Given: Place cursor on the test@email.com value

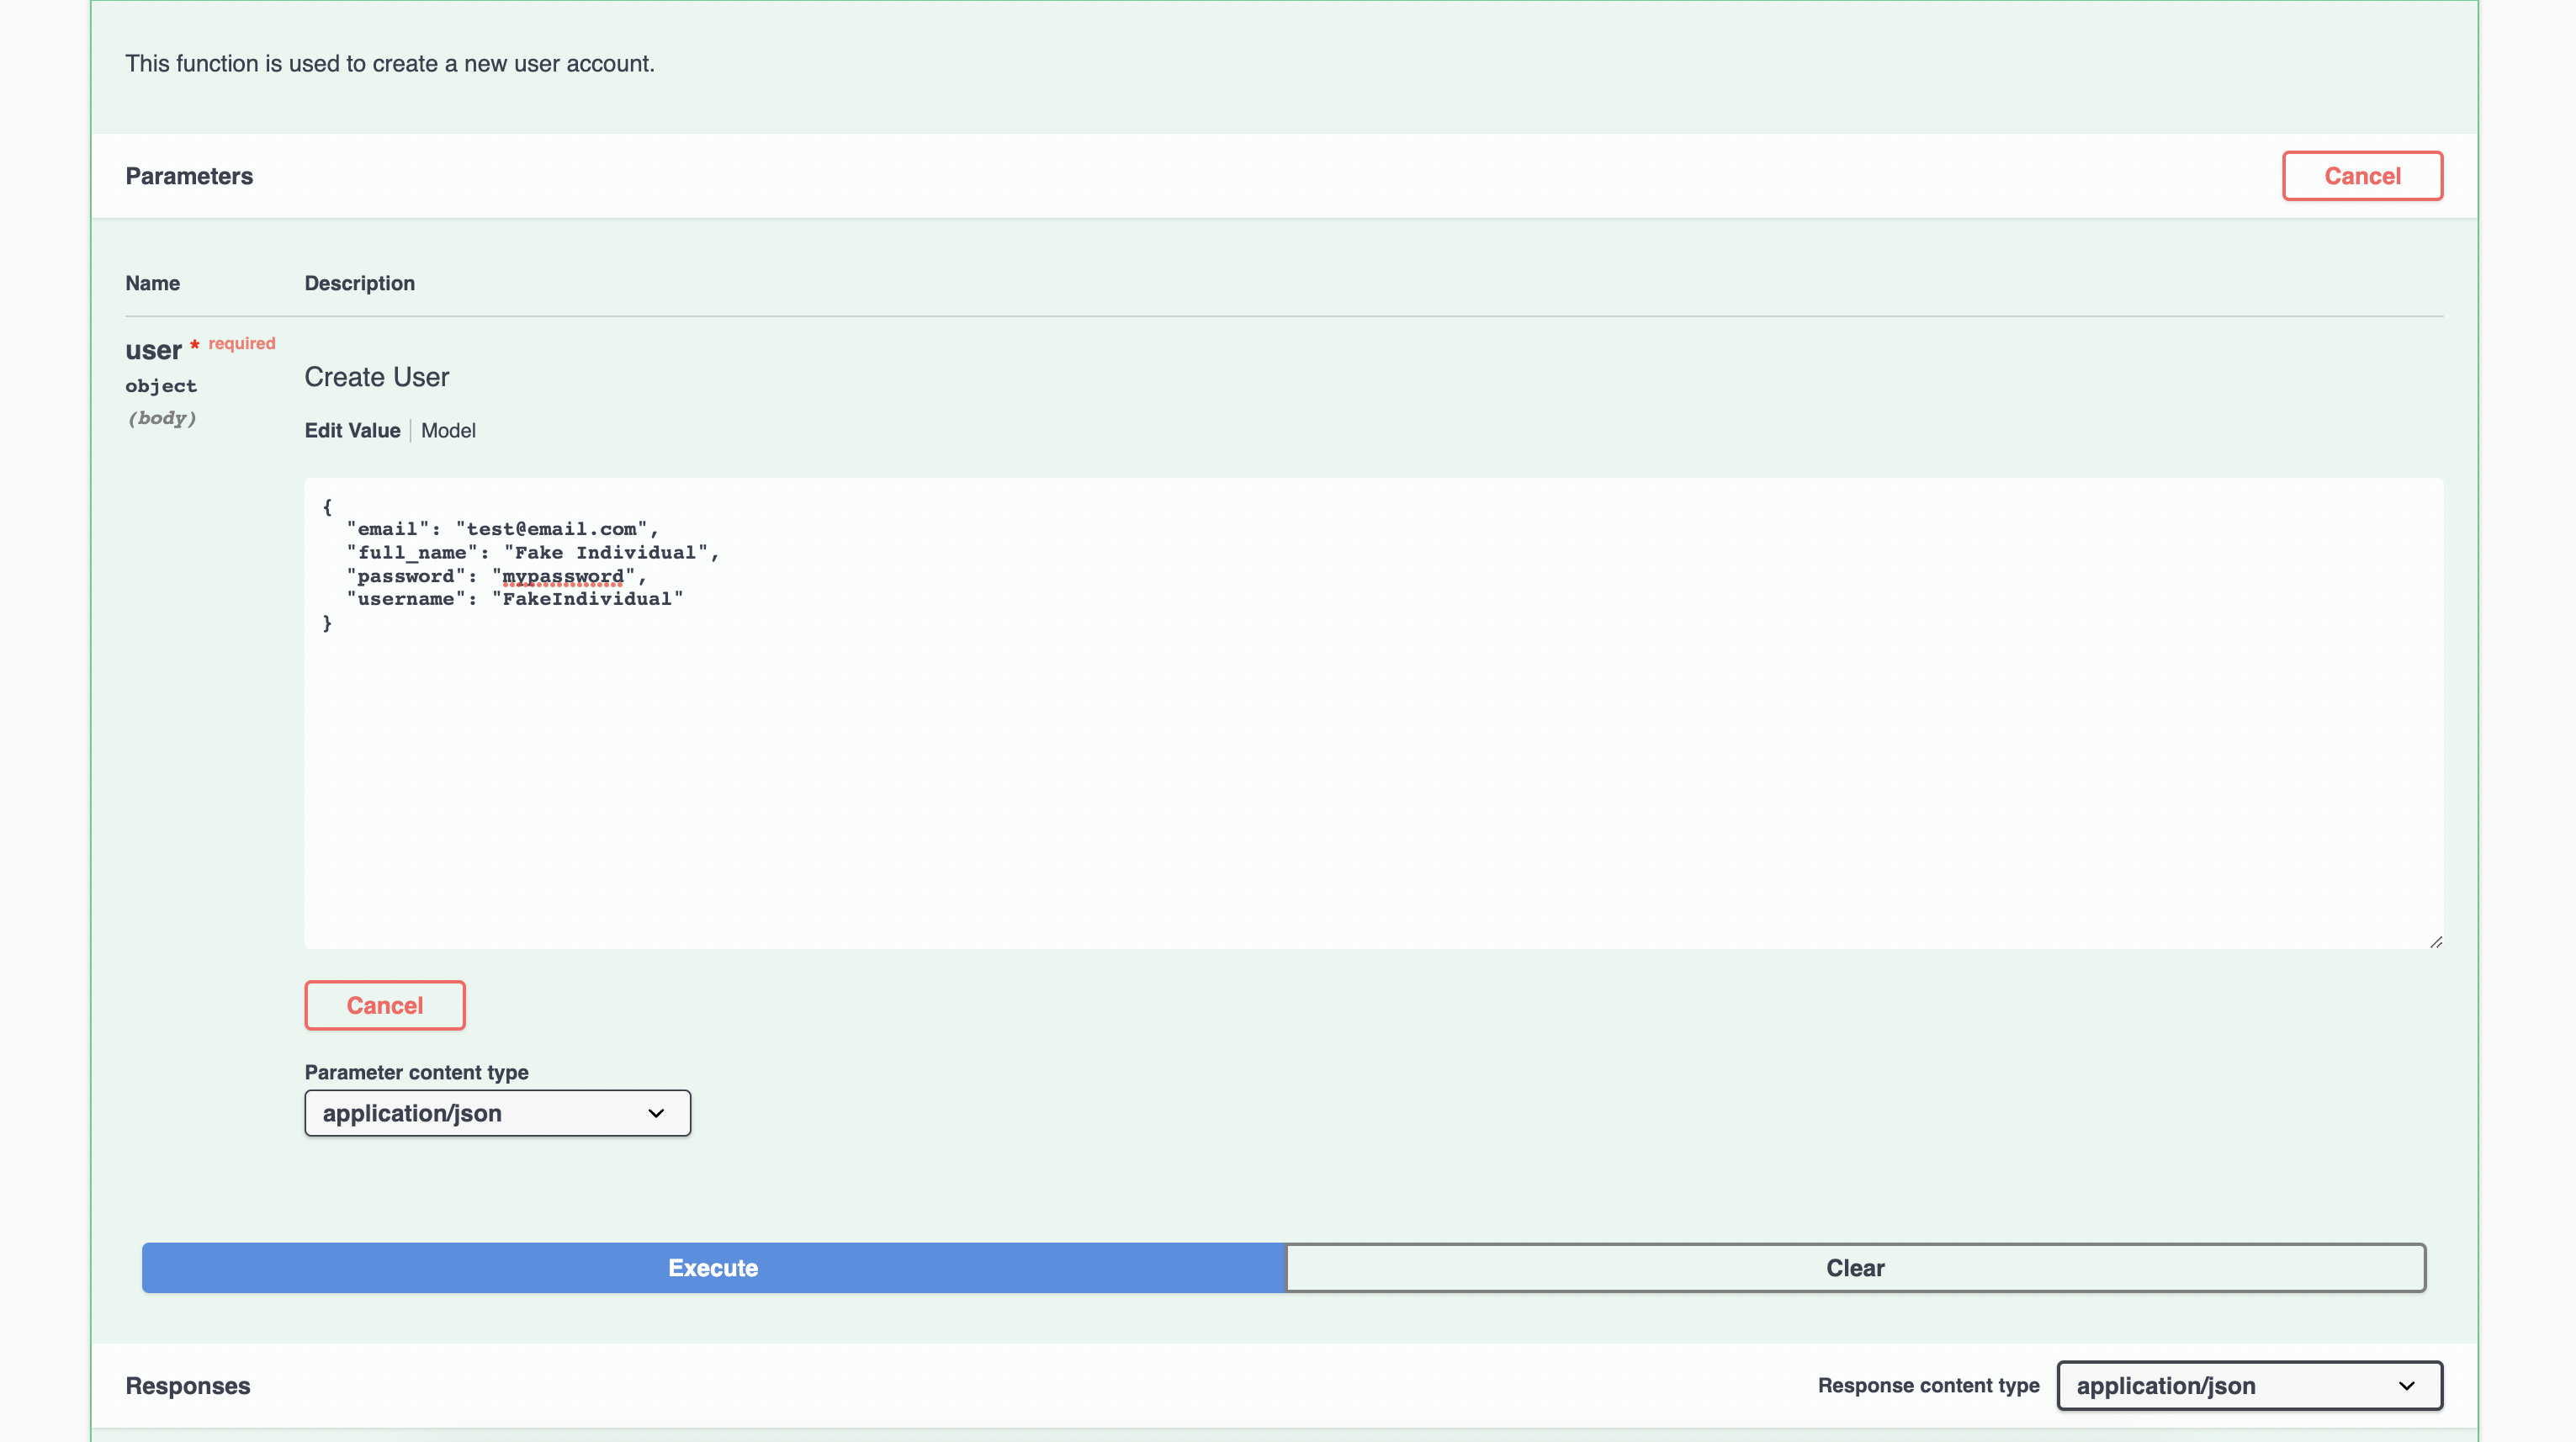Looking at the screenshot, I should (551, 529).
